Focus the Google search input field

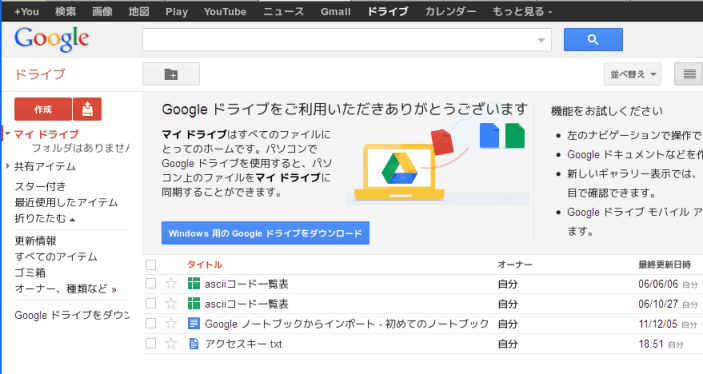(x=339, y=40)
